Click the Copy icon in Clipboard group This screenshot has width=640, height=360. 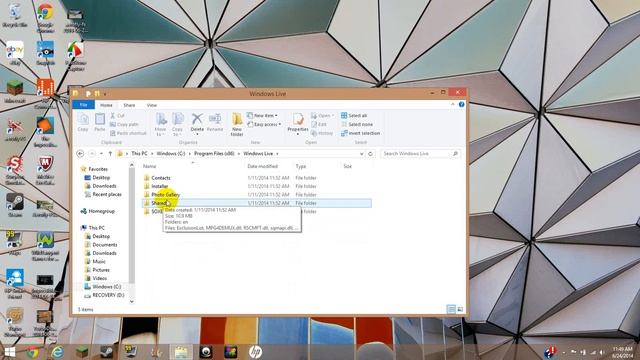[83, 122]
